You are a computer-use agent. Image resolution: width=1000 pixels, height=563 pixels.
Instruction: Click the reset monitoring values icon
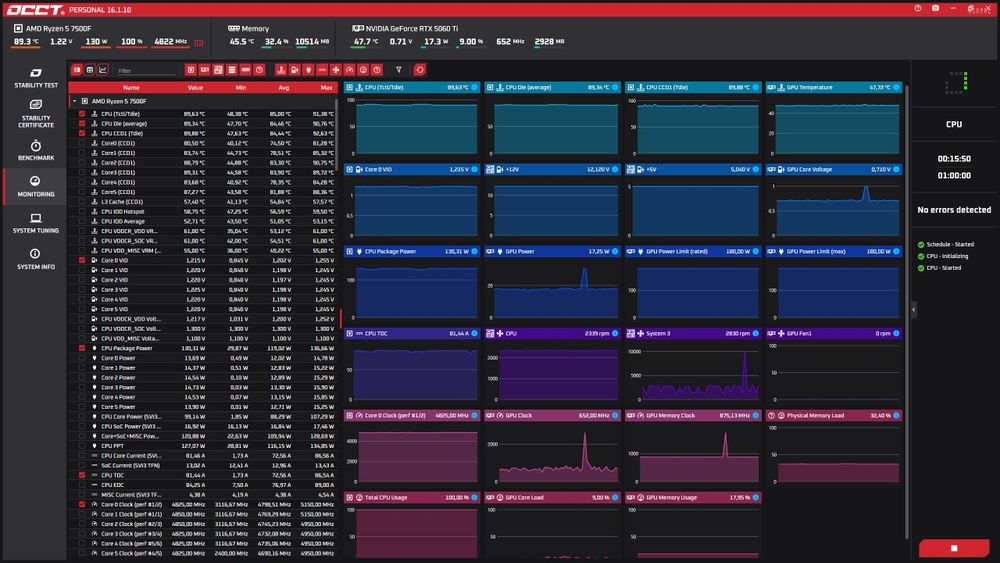pos(419,69)
